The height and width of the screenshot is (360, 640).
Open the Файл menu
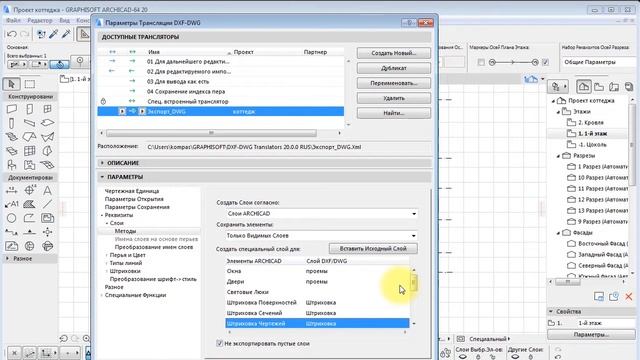13,20
